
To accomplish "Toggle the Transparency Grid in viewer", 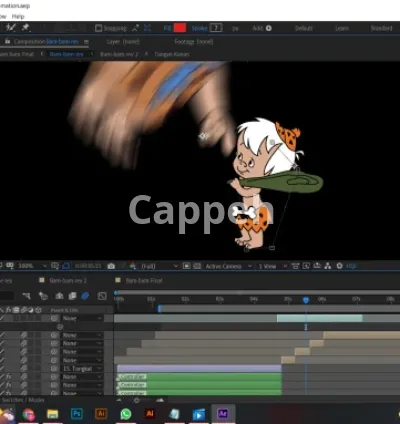I will point(197,266).
